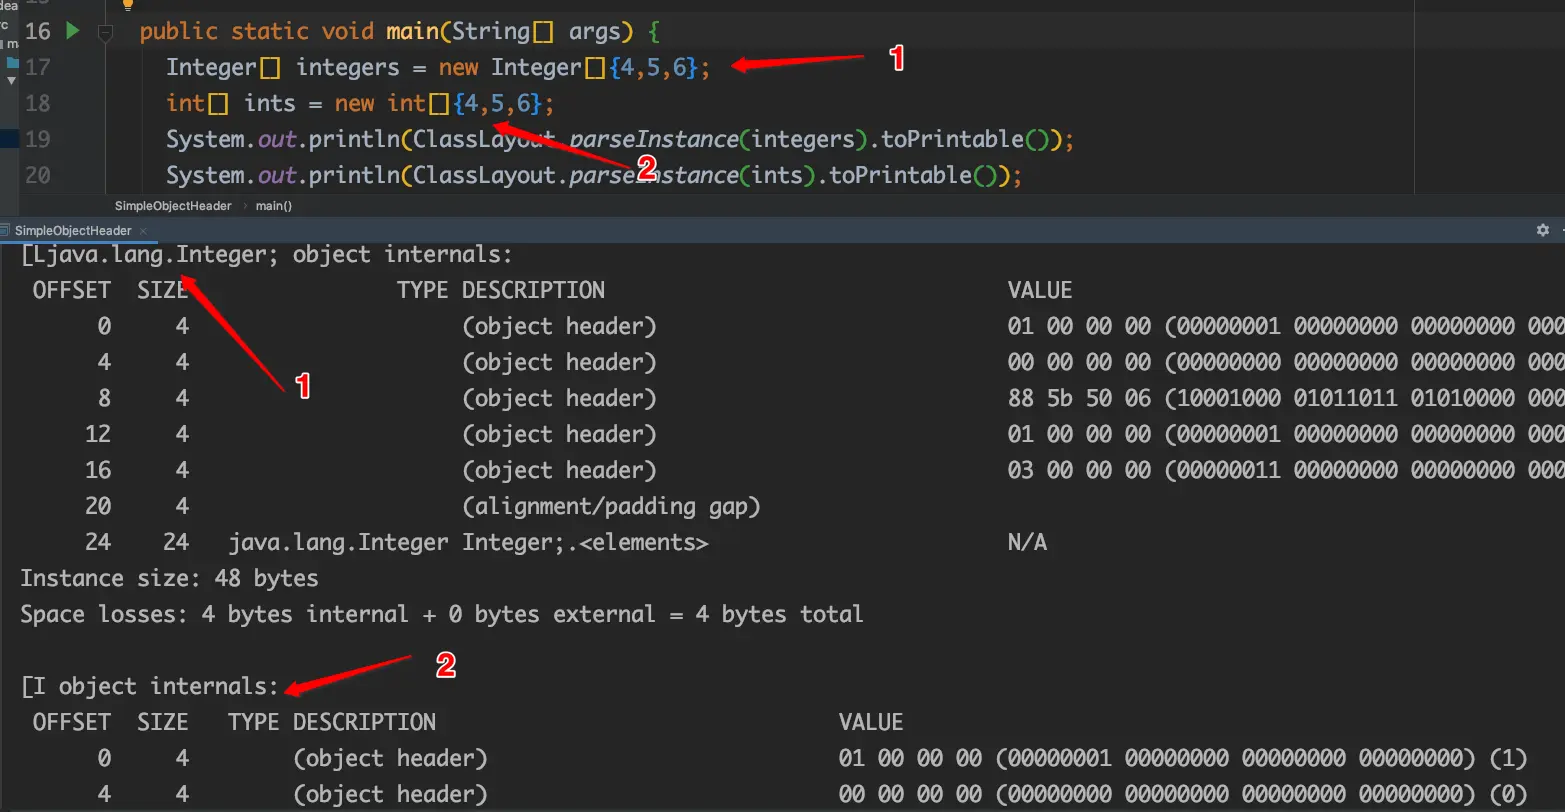Click line number 18 in gutter
This screenshot has width=1565, height=812.
pos(37,103)
